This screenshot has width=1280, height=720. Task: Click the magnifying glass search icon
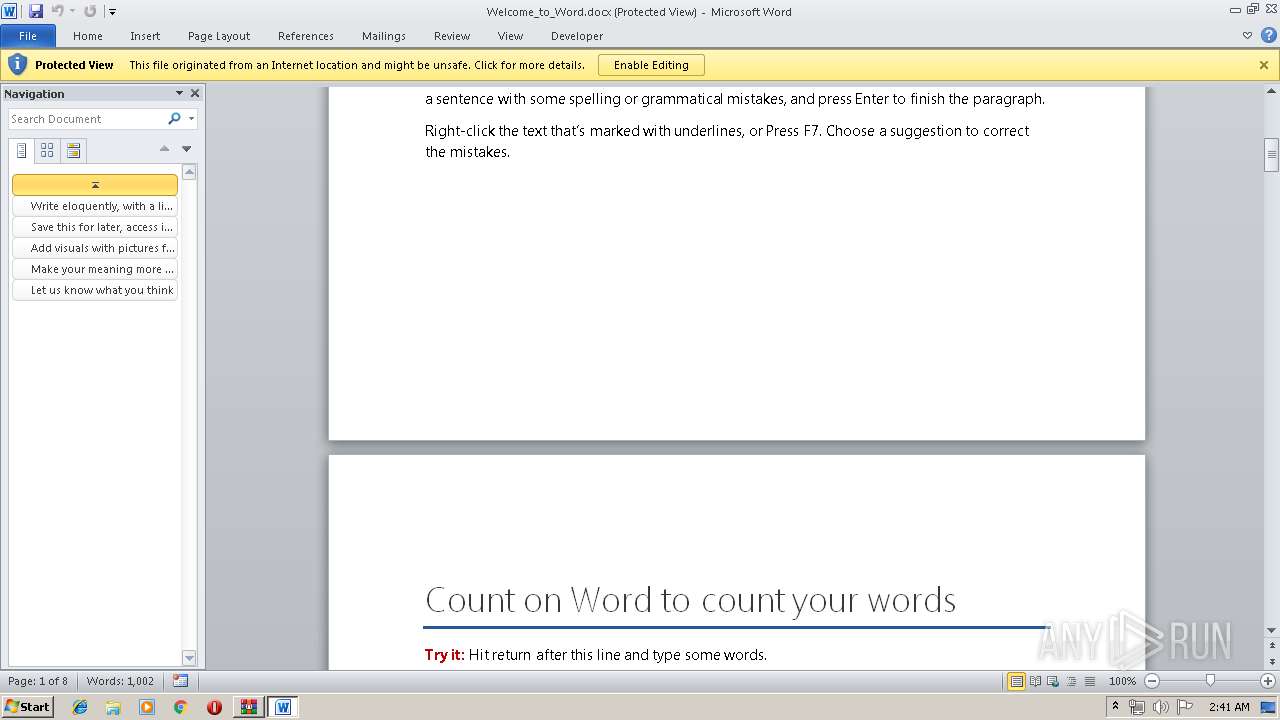click(x=174, y=119)
